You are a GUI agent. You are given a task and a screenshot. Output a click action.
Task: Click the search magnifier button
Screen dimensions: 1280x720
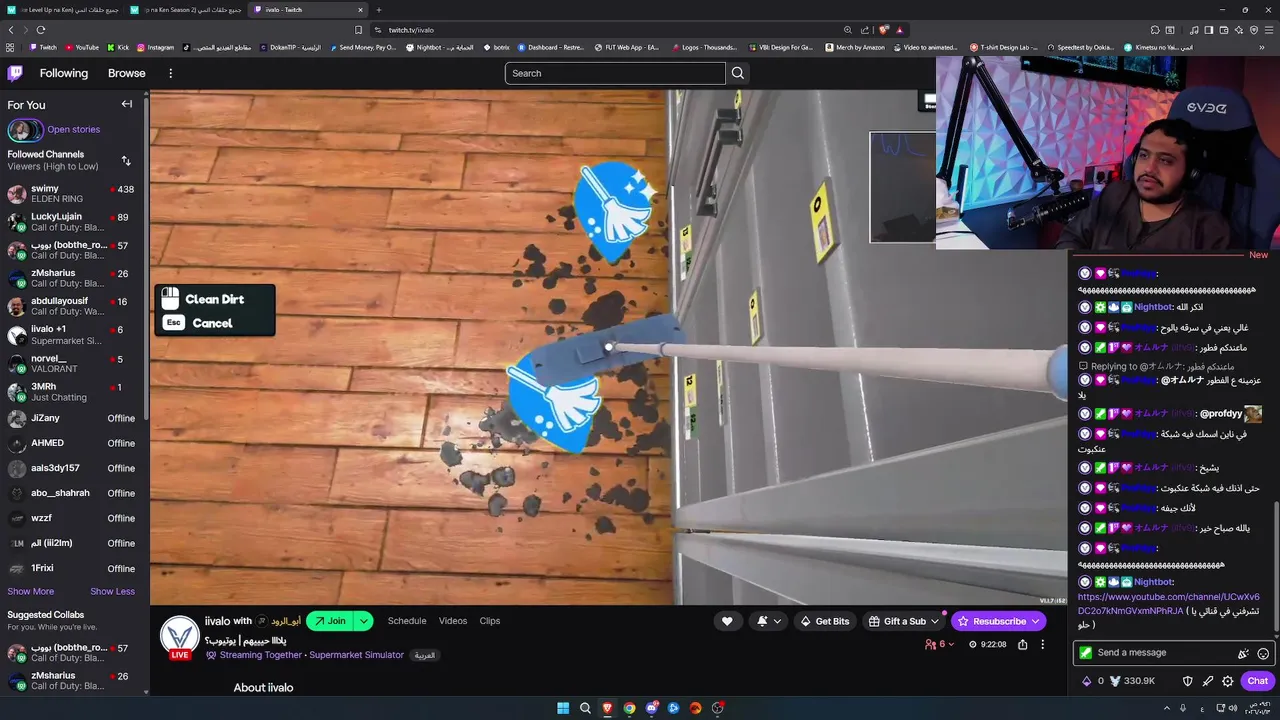tap(738, 73)
